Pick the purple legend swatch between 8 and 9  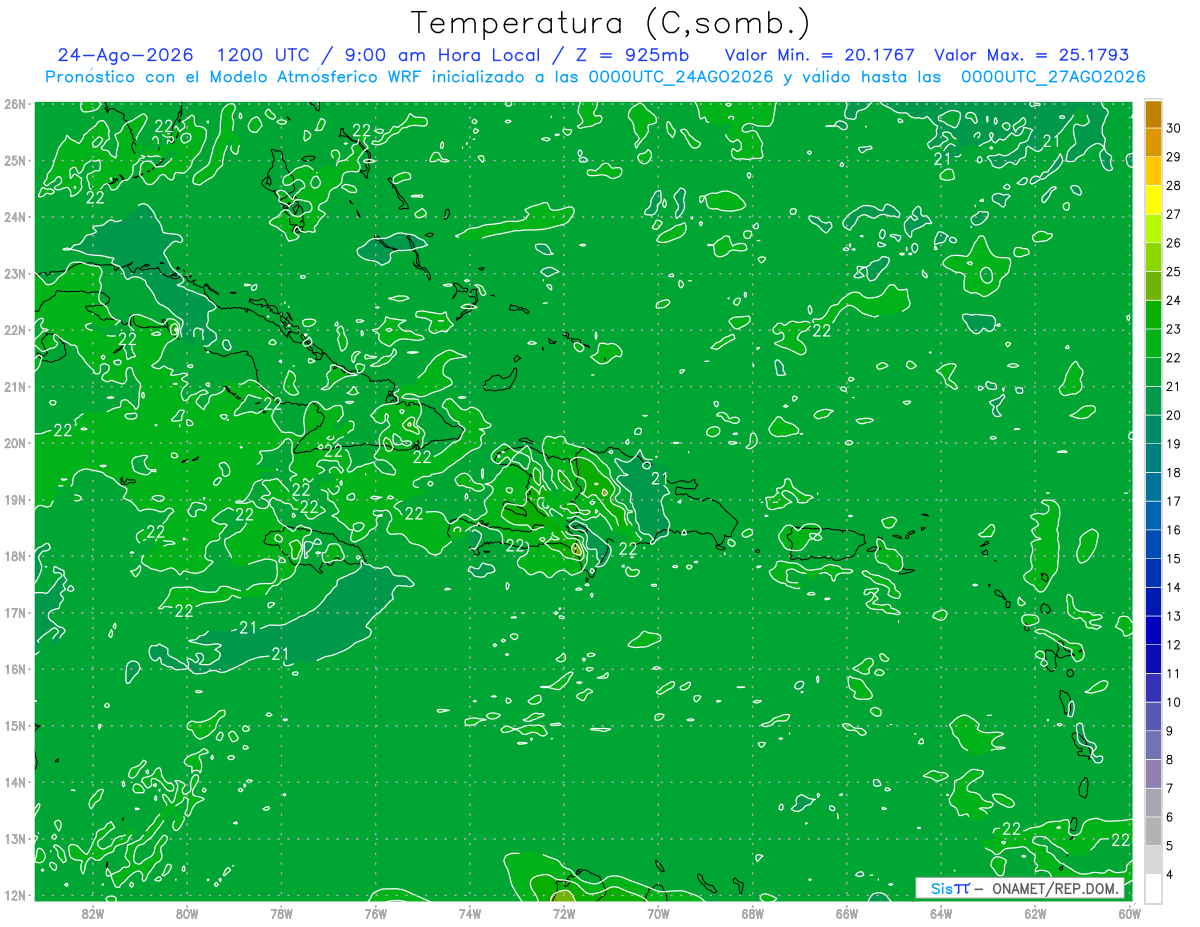pyautogui.click(x=1153, y=745)
